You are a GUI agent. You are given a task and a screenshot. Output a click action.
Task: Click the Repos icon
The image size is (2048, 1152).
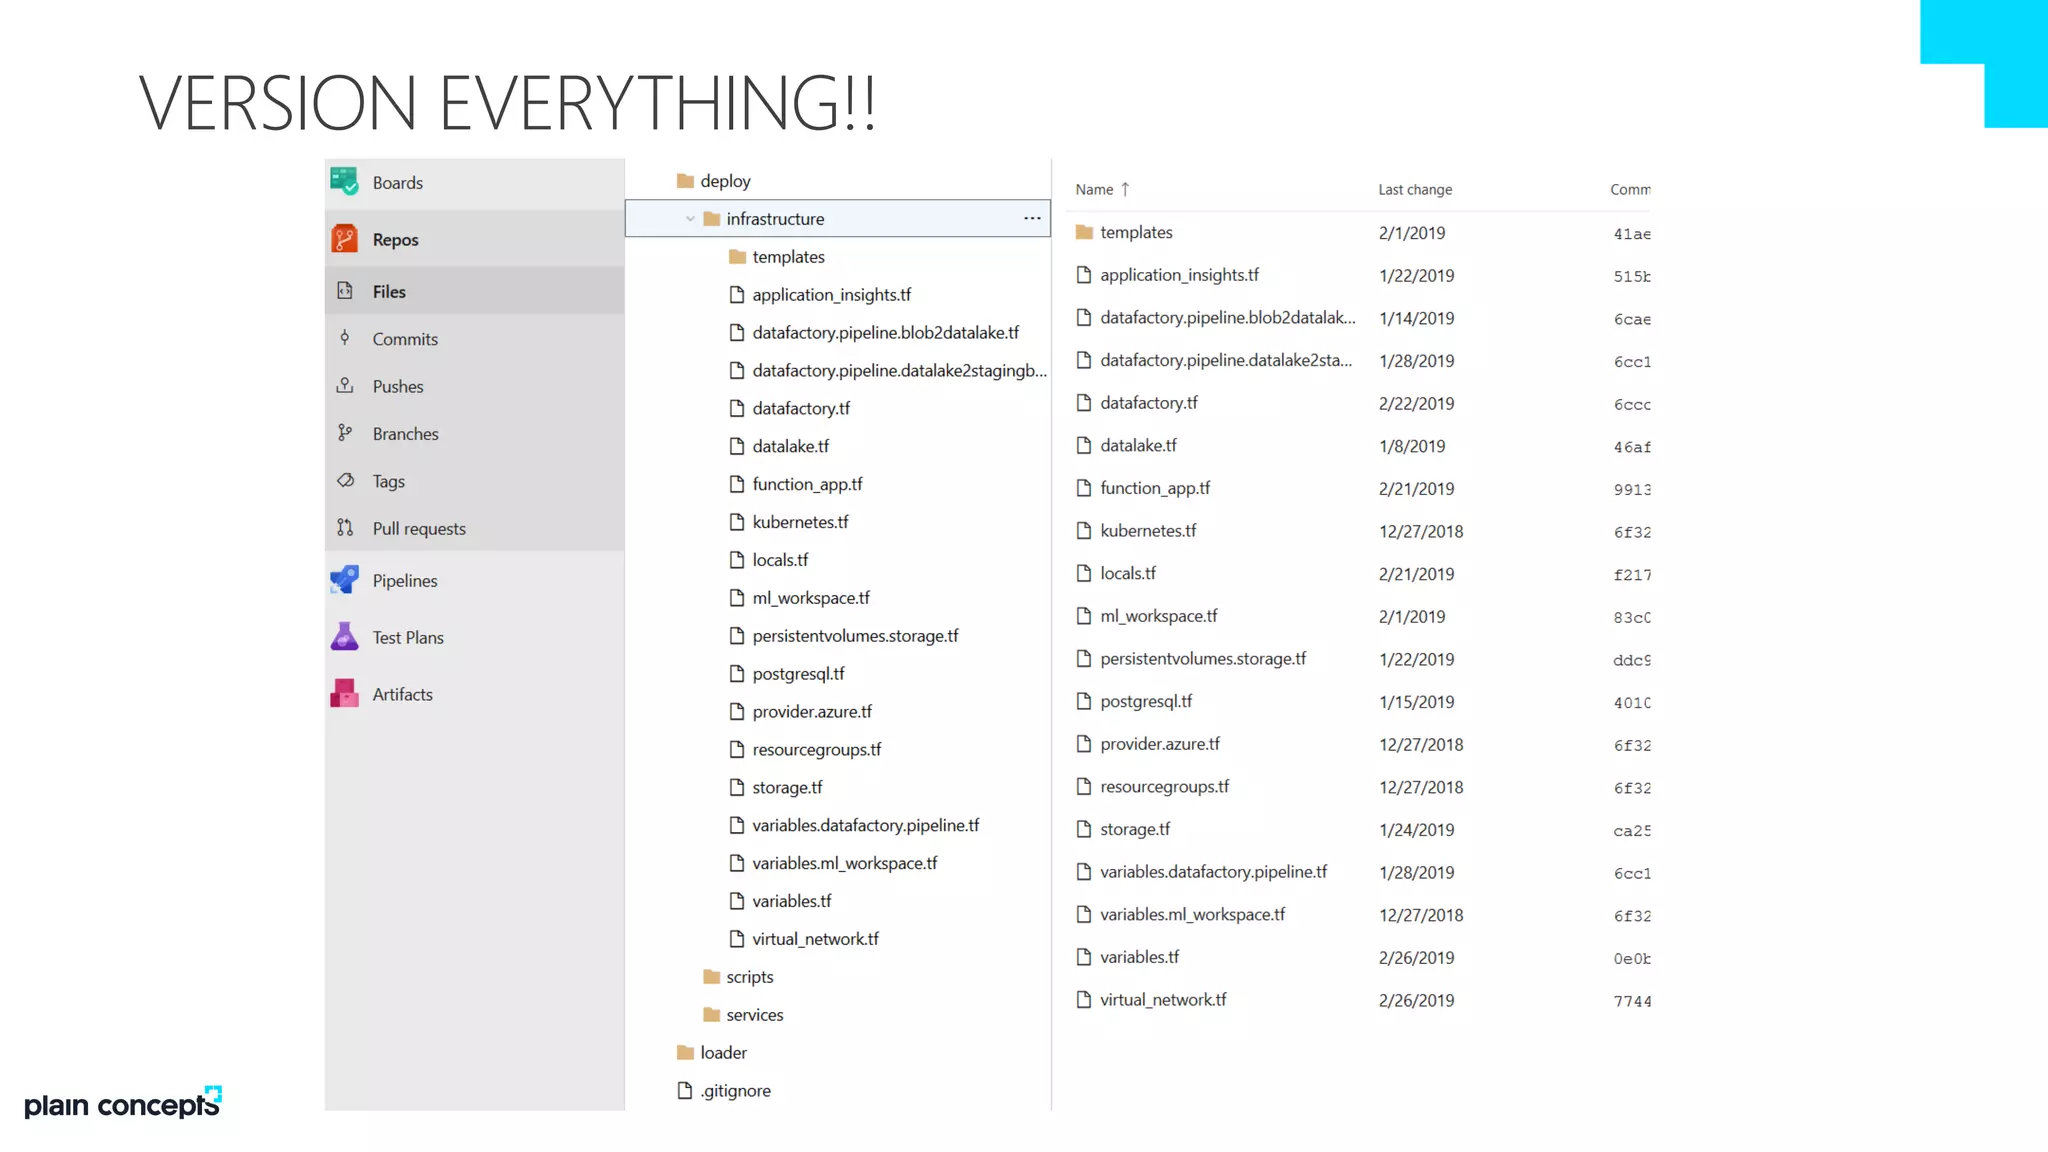344,239
